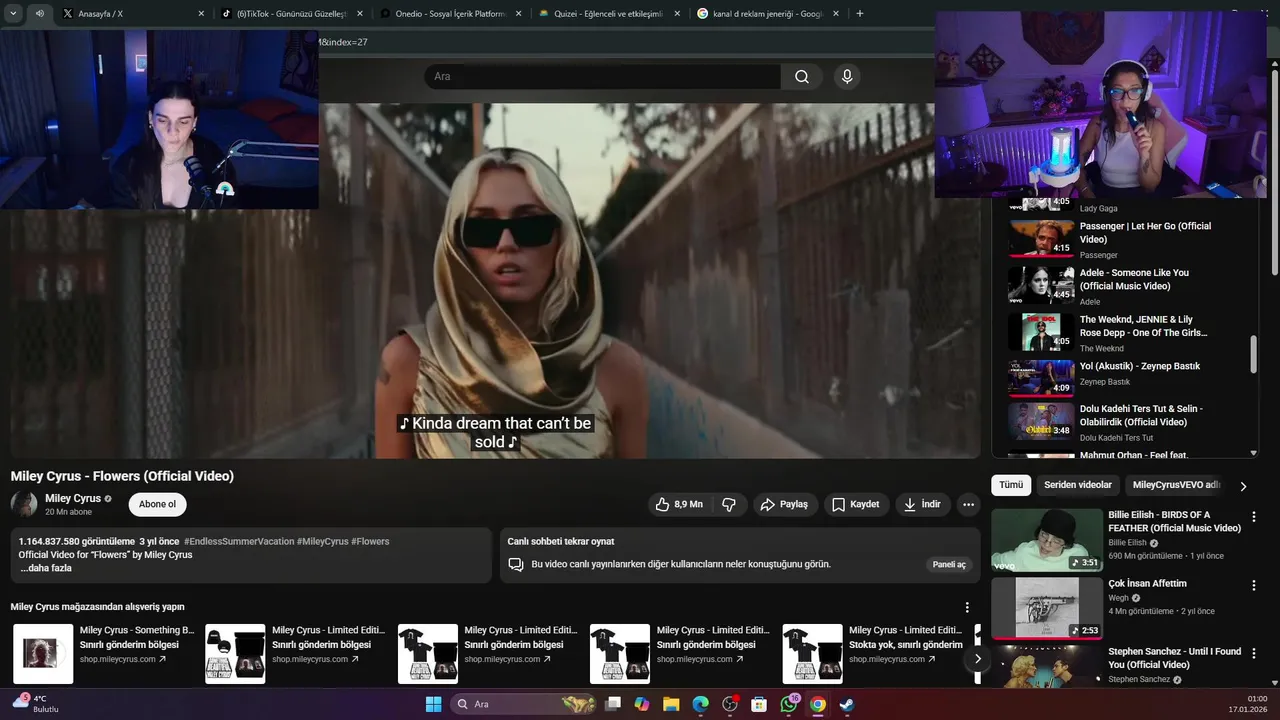The width and height of the screenshot is (1280, 720).
Task: Open Microsoft Edge from the taskbar
Action: click(701, 704)
